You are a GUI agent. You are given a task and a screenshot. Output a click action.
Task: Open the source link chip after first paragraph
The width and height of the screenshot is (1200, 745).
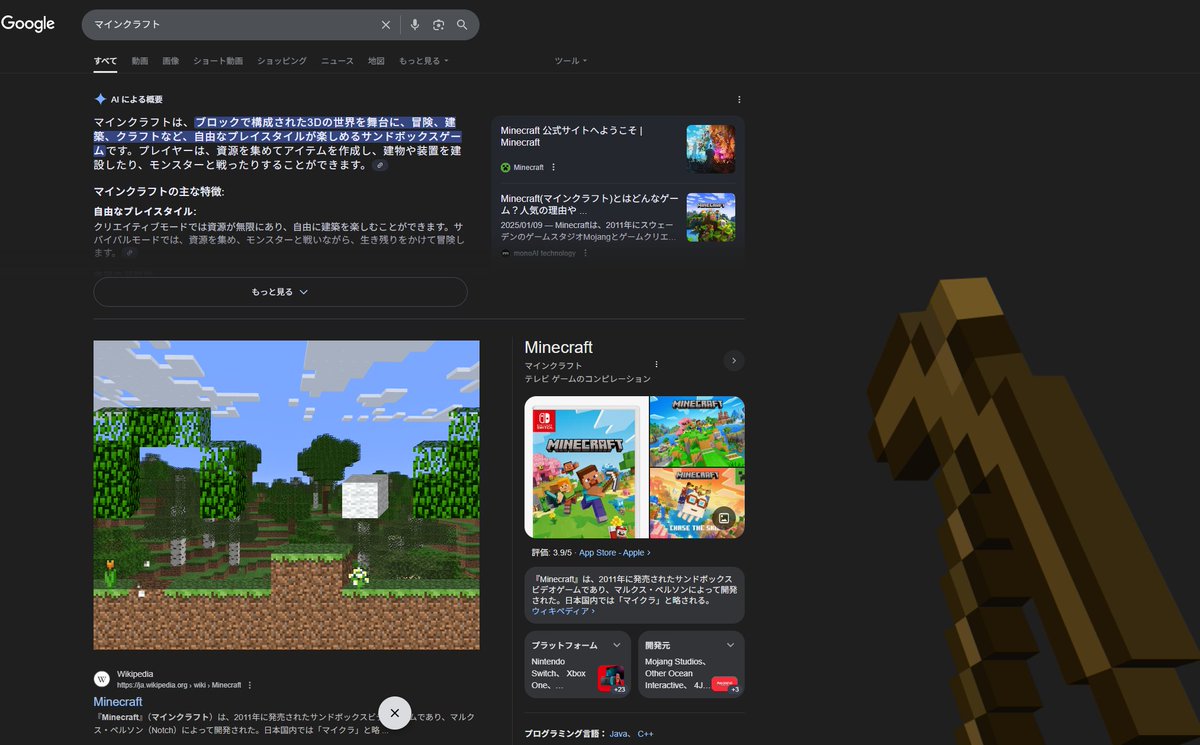380,165
